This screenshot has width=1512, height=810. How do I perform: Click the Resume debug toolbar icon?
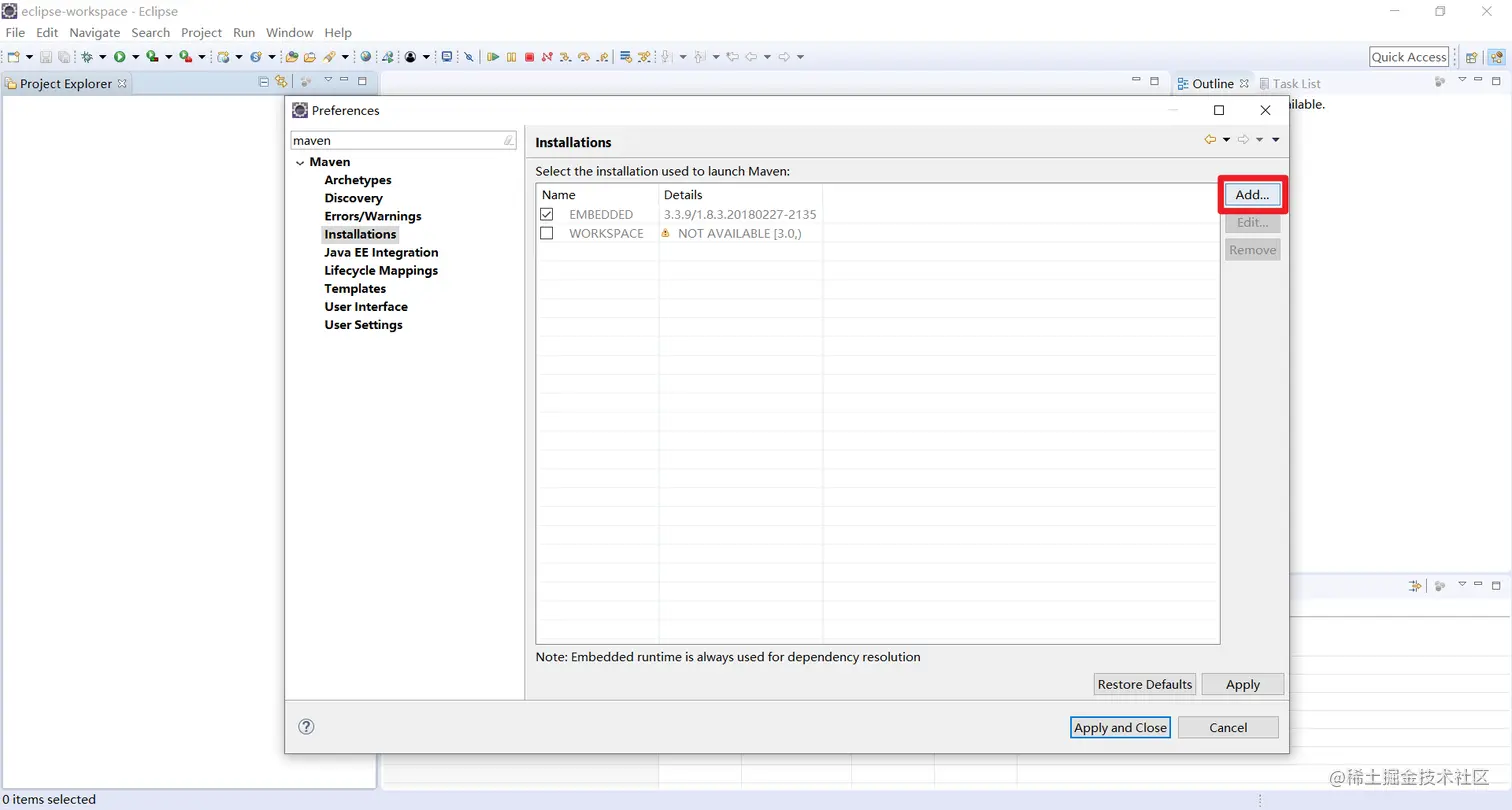[493, 57]
